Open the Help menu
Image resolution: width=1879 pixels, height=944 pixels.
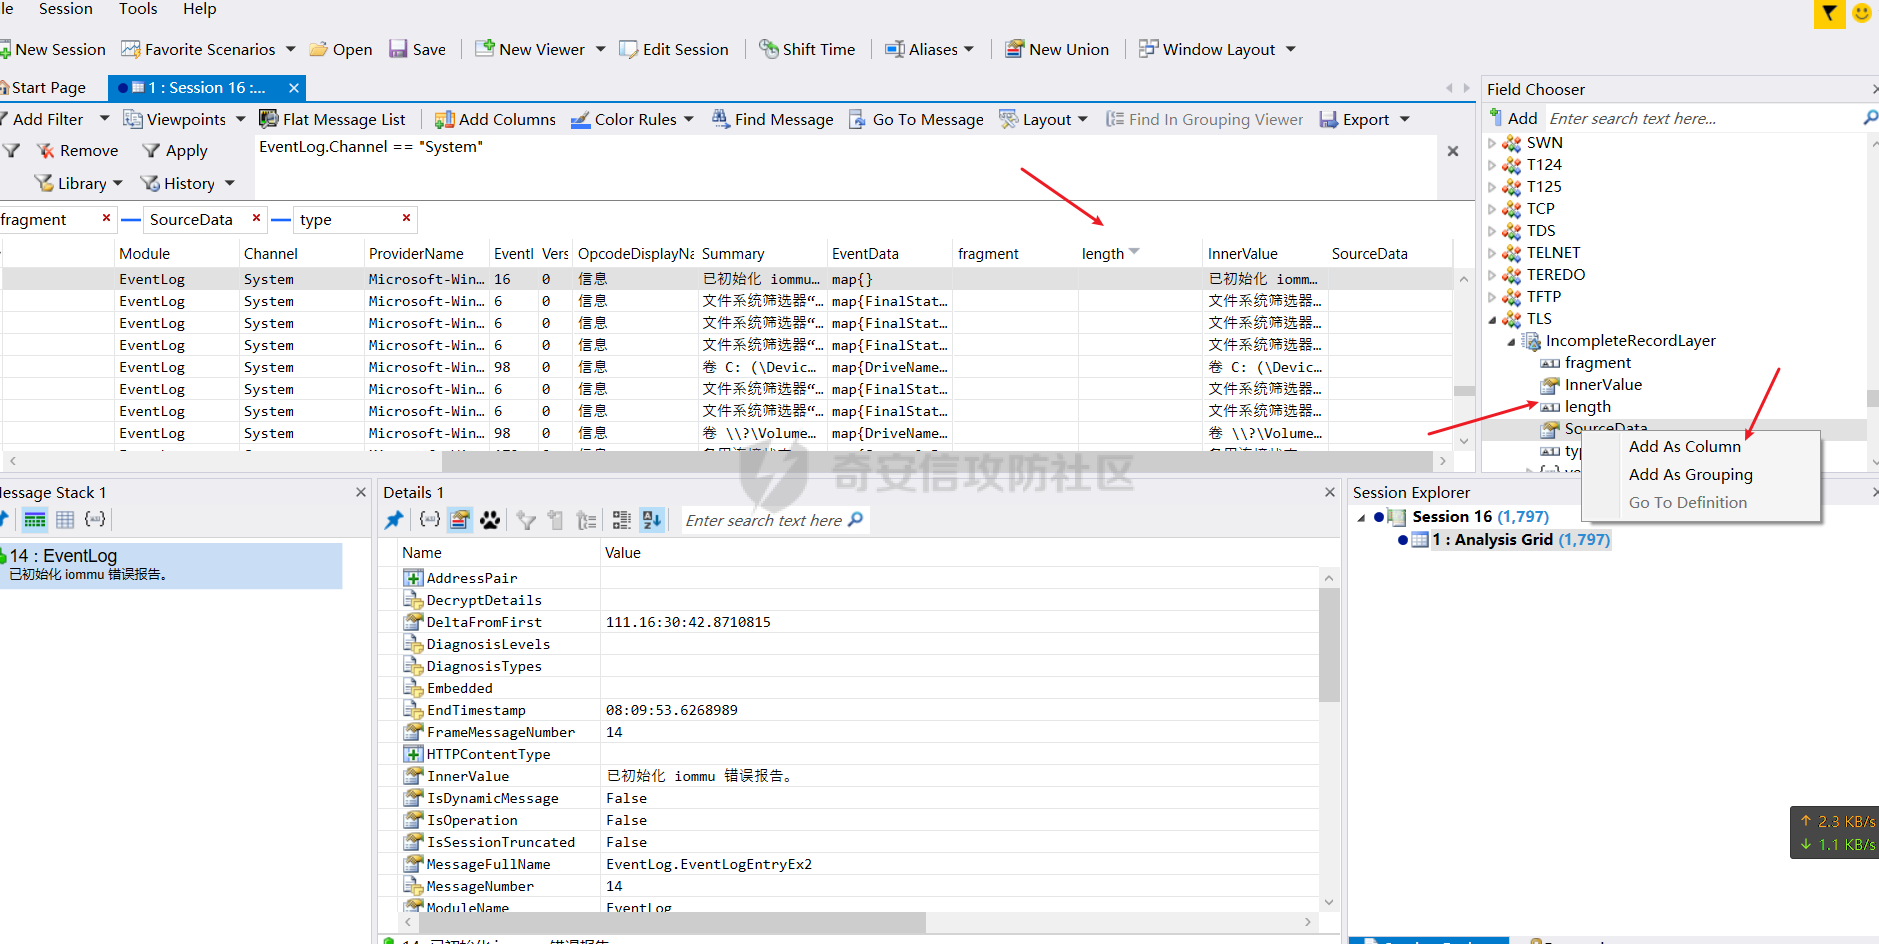coord(200,9)
